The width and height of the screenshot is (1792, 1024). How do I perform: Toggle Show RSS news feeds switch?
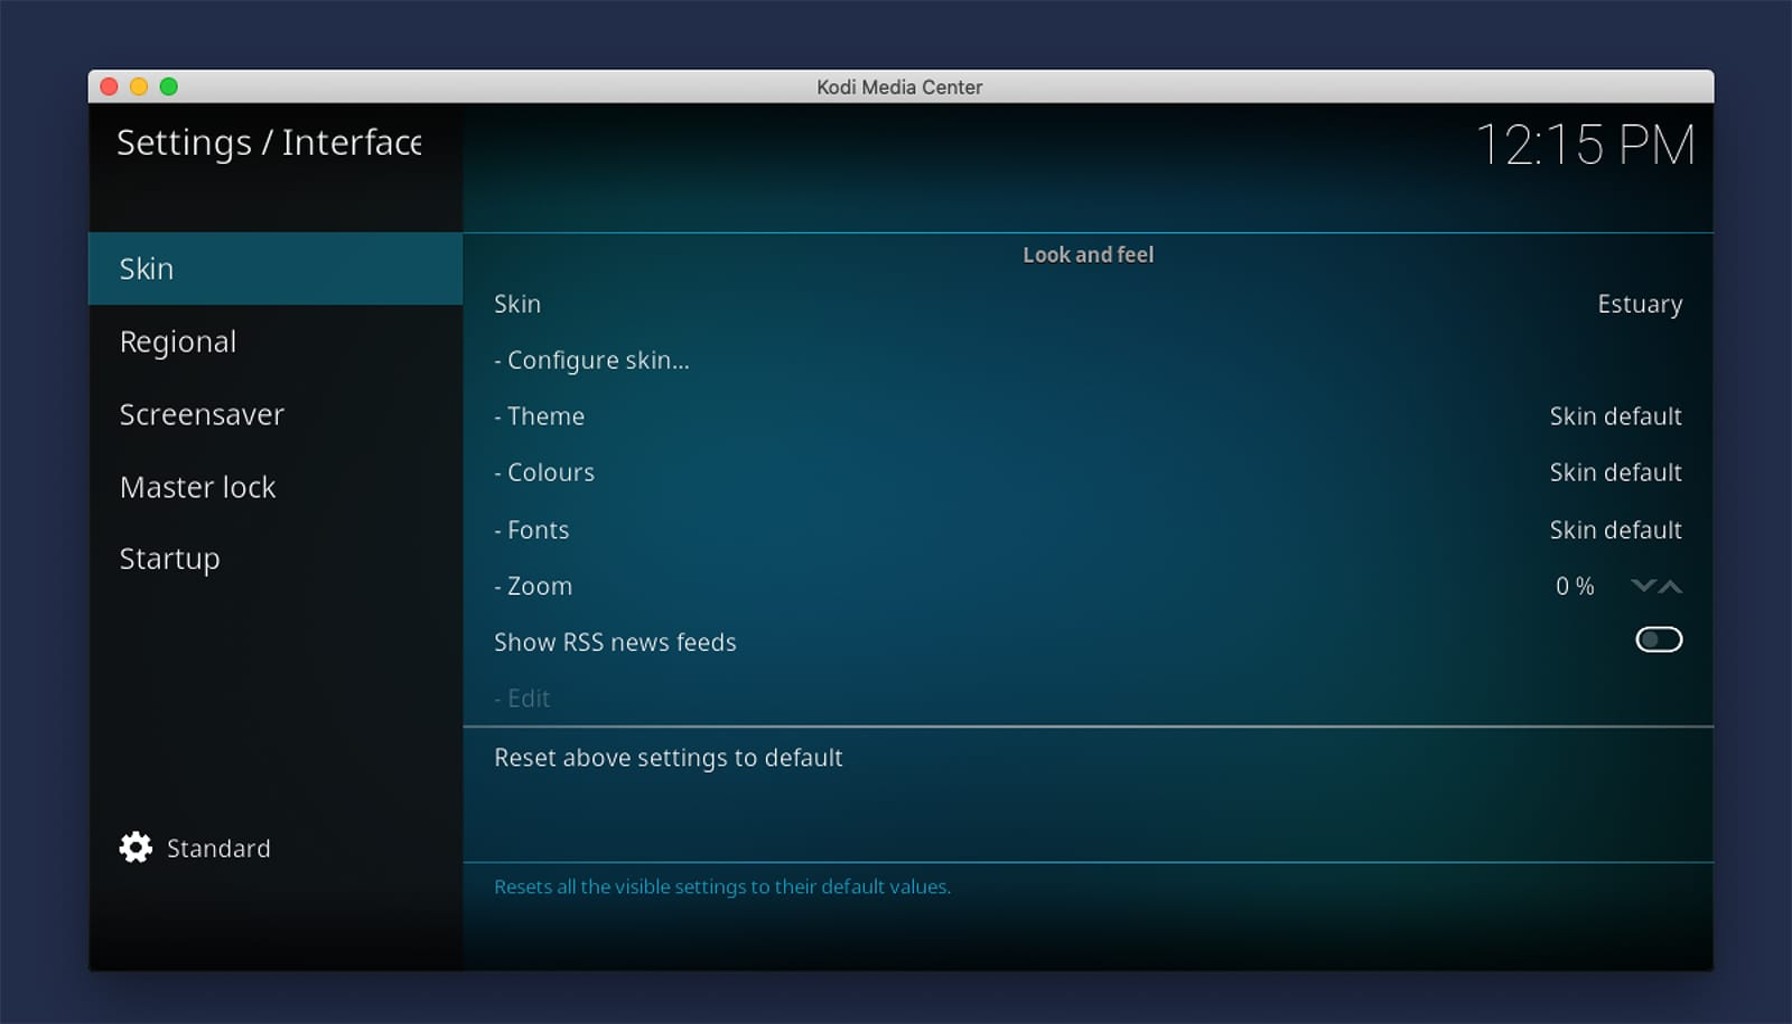[1659, 640]
